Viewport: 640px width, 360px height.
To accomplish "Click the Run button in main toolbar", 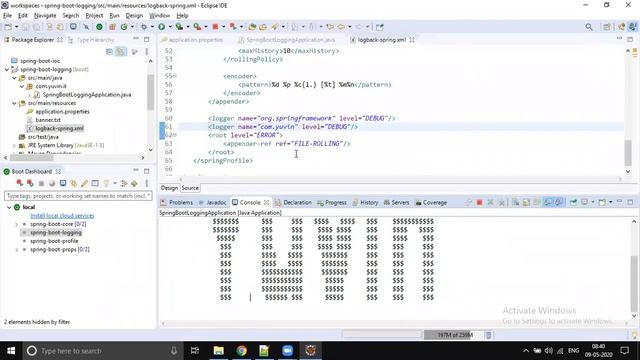I will coord(162,27).
